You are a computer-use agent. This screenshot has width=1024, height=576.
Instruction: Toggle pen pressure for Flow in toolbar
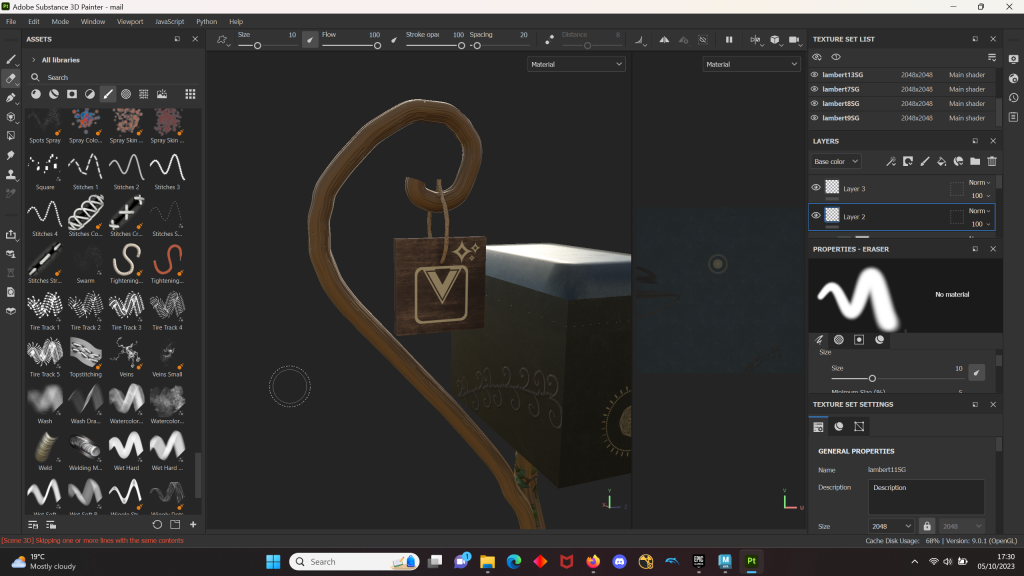[394, 40]
